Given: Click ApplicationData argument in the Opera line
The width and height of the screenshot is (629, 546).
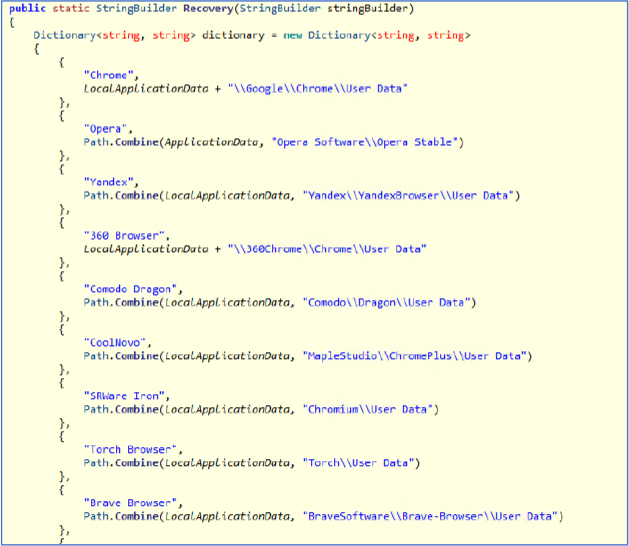Looking at the screenshot, I should [211, 142].
